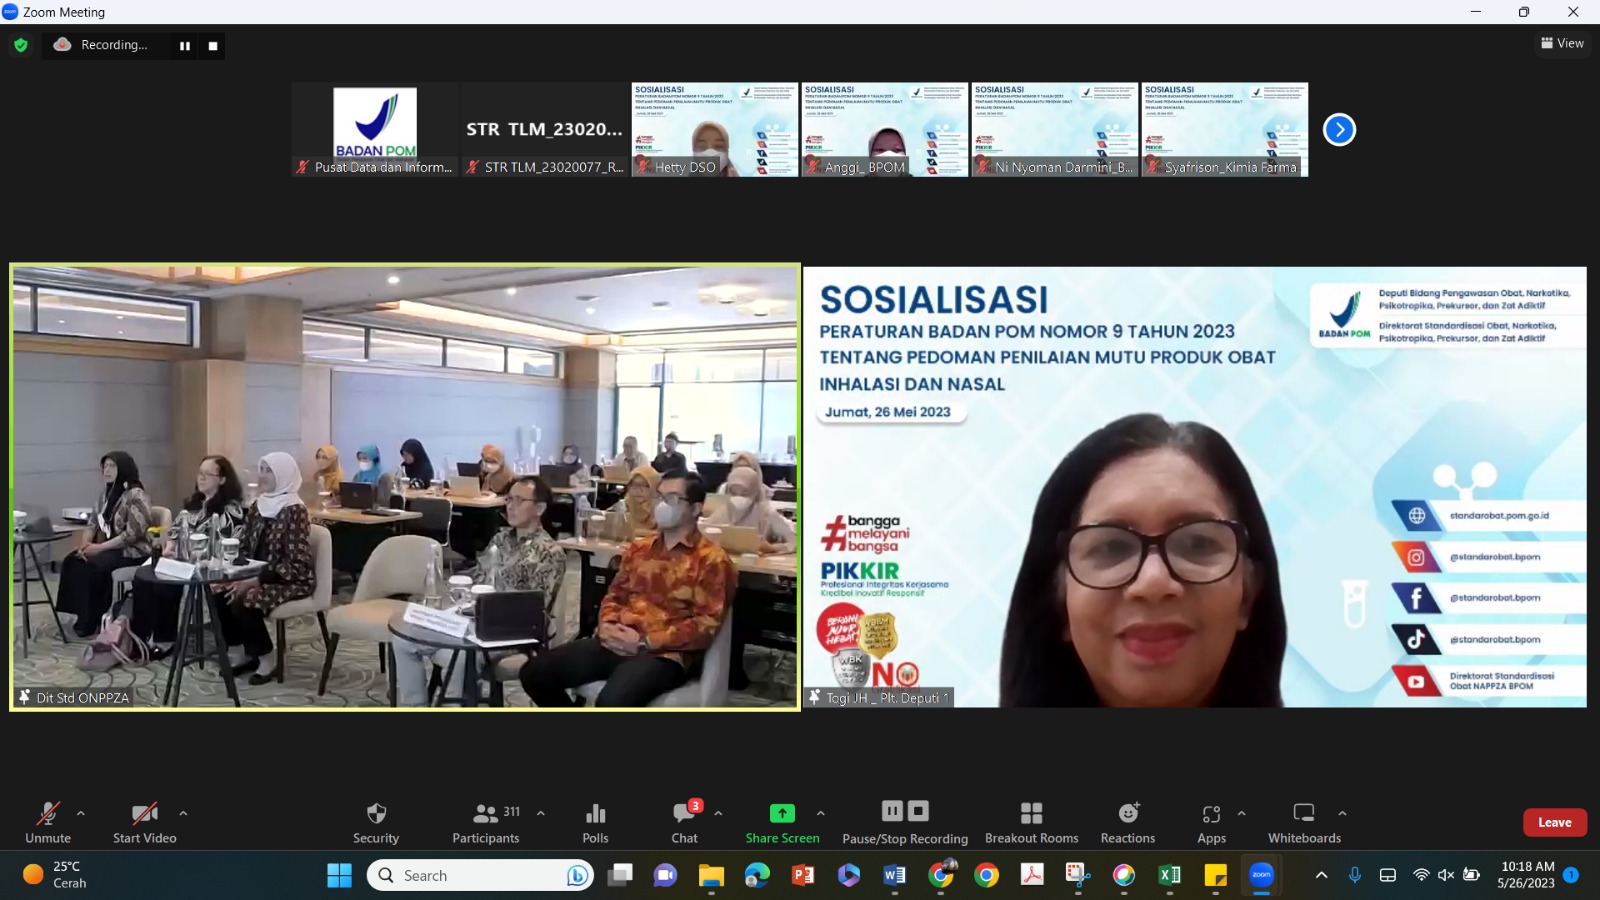
Task: Open the Whiteboards icon
Action: click(x=1304, y=814)
